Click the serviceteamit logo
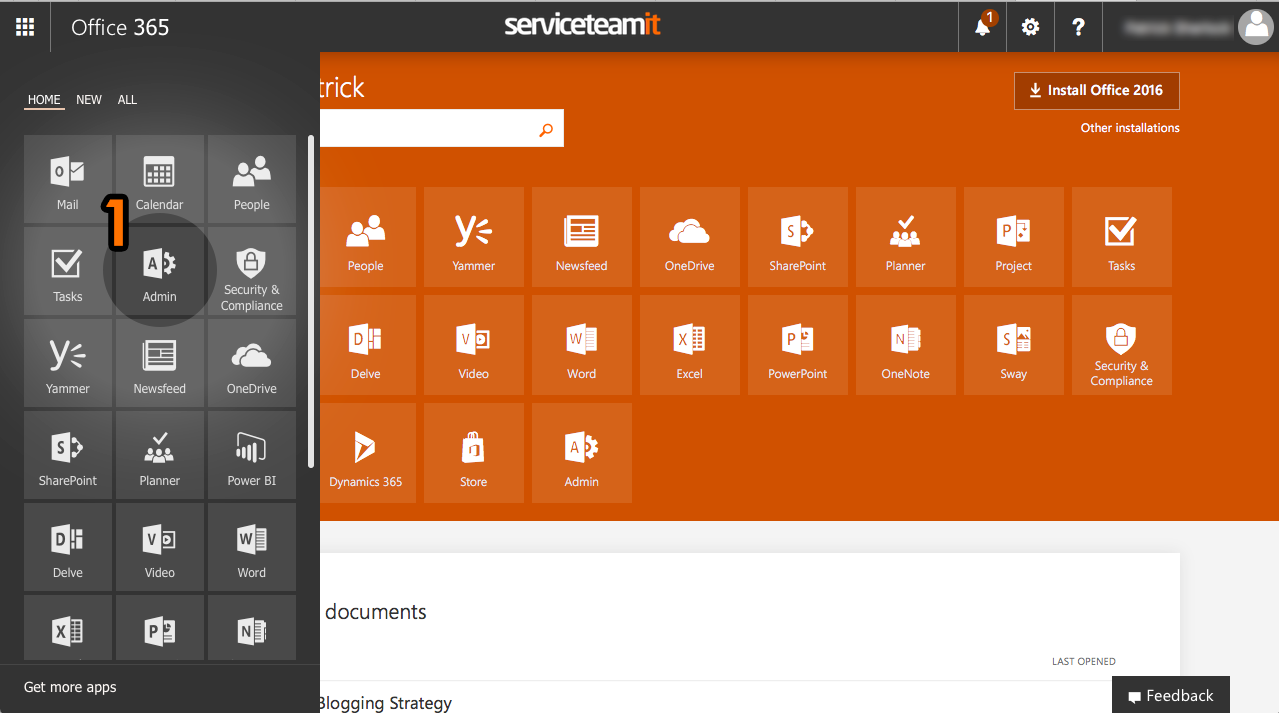The image size is (1279, 713). click(x=583, y=26)
